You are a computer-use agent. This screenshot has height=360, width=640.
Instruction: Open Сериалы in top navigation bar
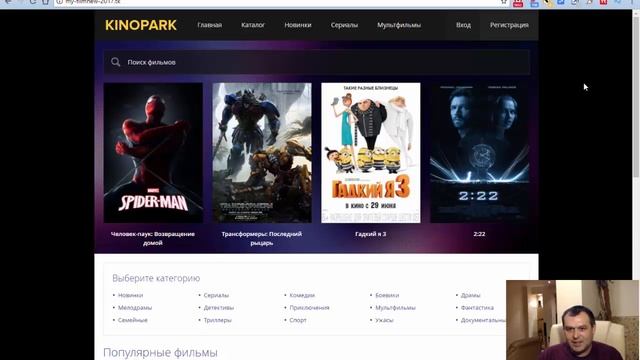coord(344,25)
